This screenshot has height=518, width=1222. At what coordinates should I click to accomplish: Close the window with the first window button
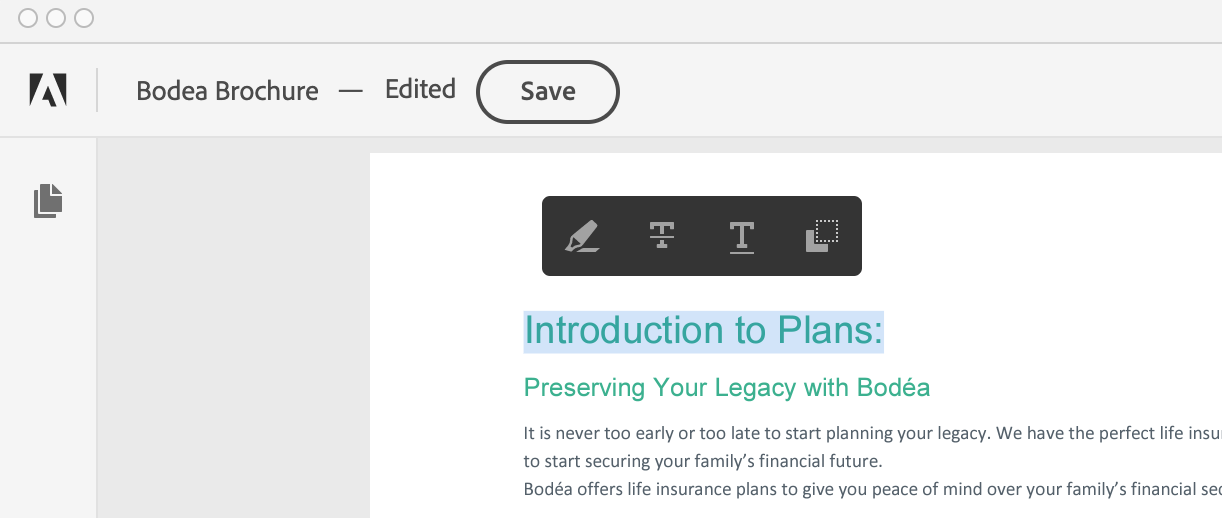click(28, 18)
